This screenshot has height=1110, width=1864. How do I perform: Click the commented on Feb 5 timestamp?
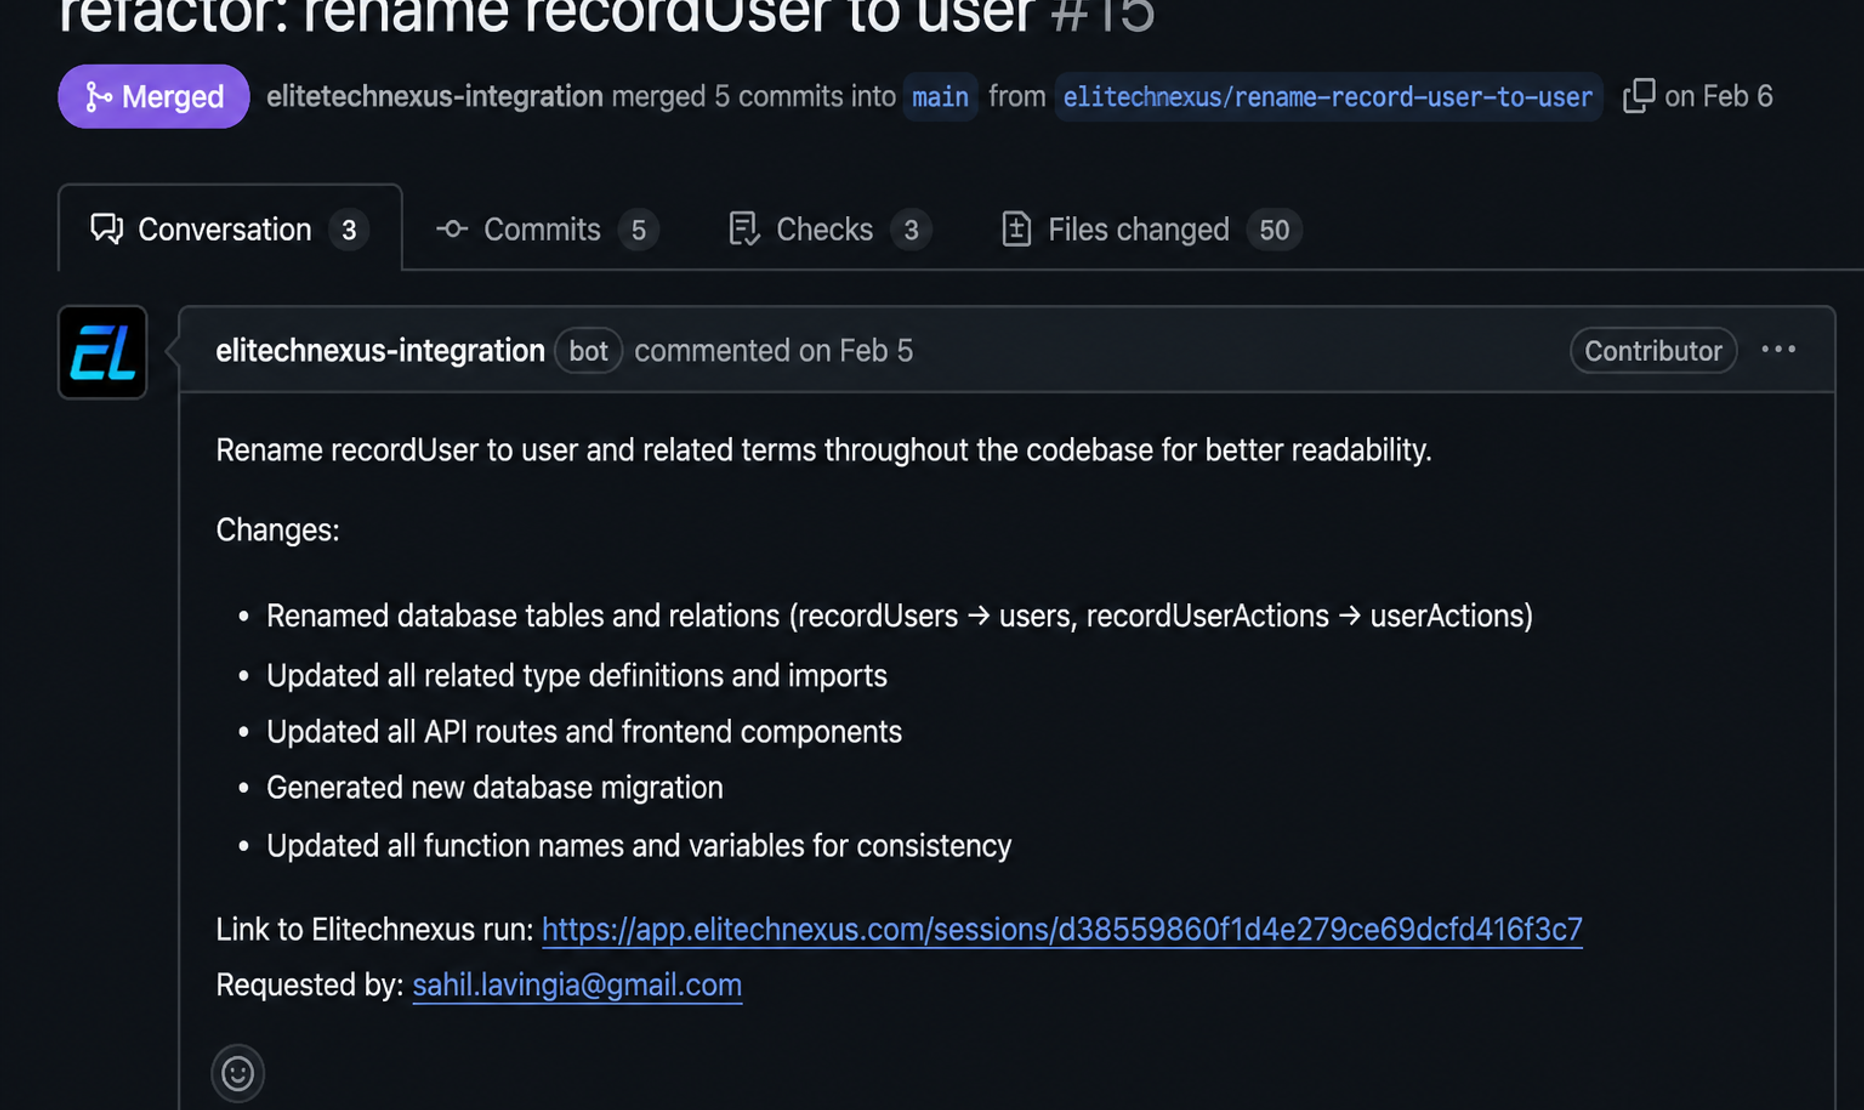click(774, 351)
